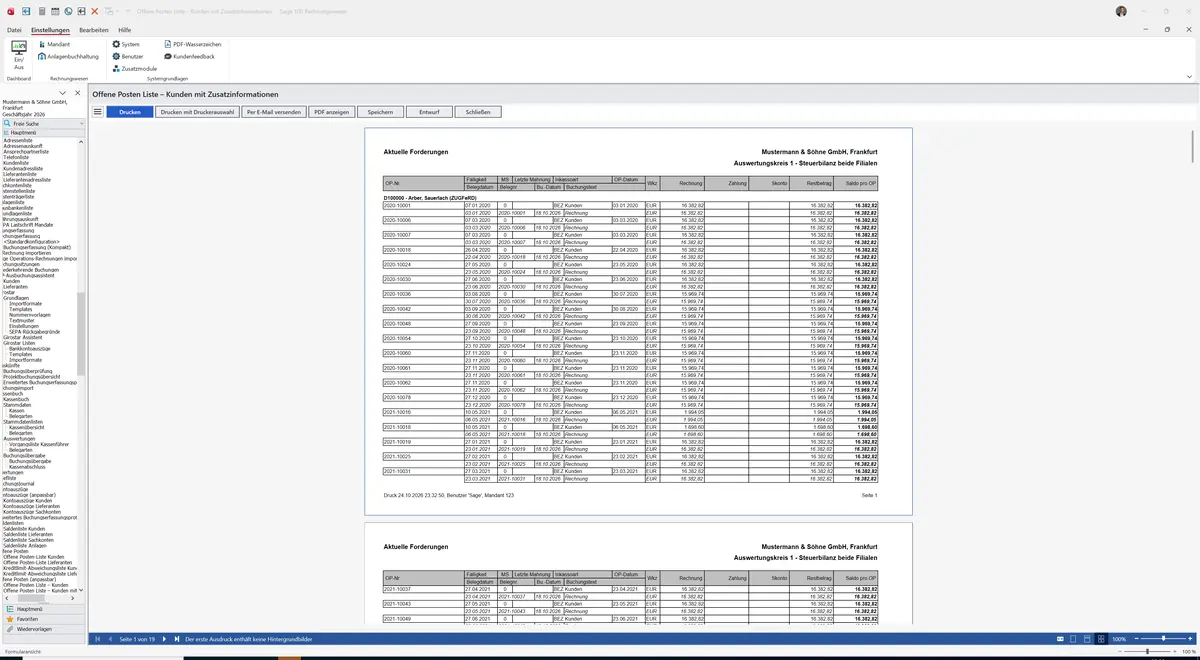Switch to the Einstellungen tab

pyautogui.click(x=50, y=30)
